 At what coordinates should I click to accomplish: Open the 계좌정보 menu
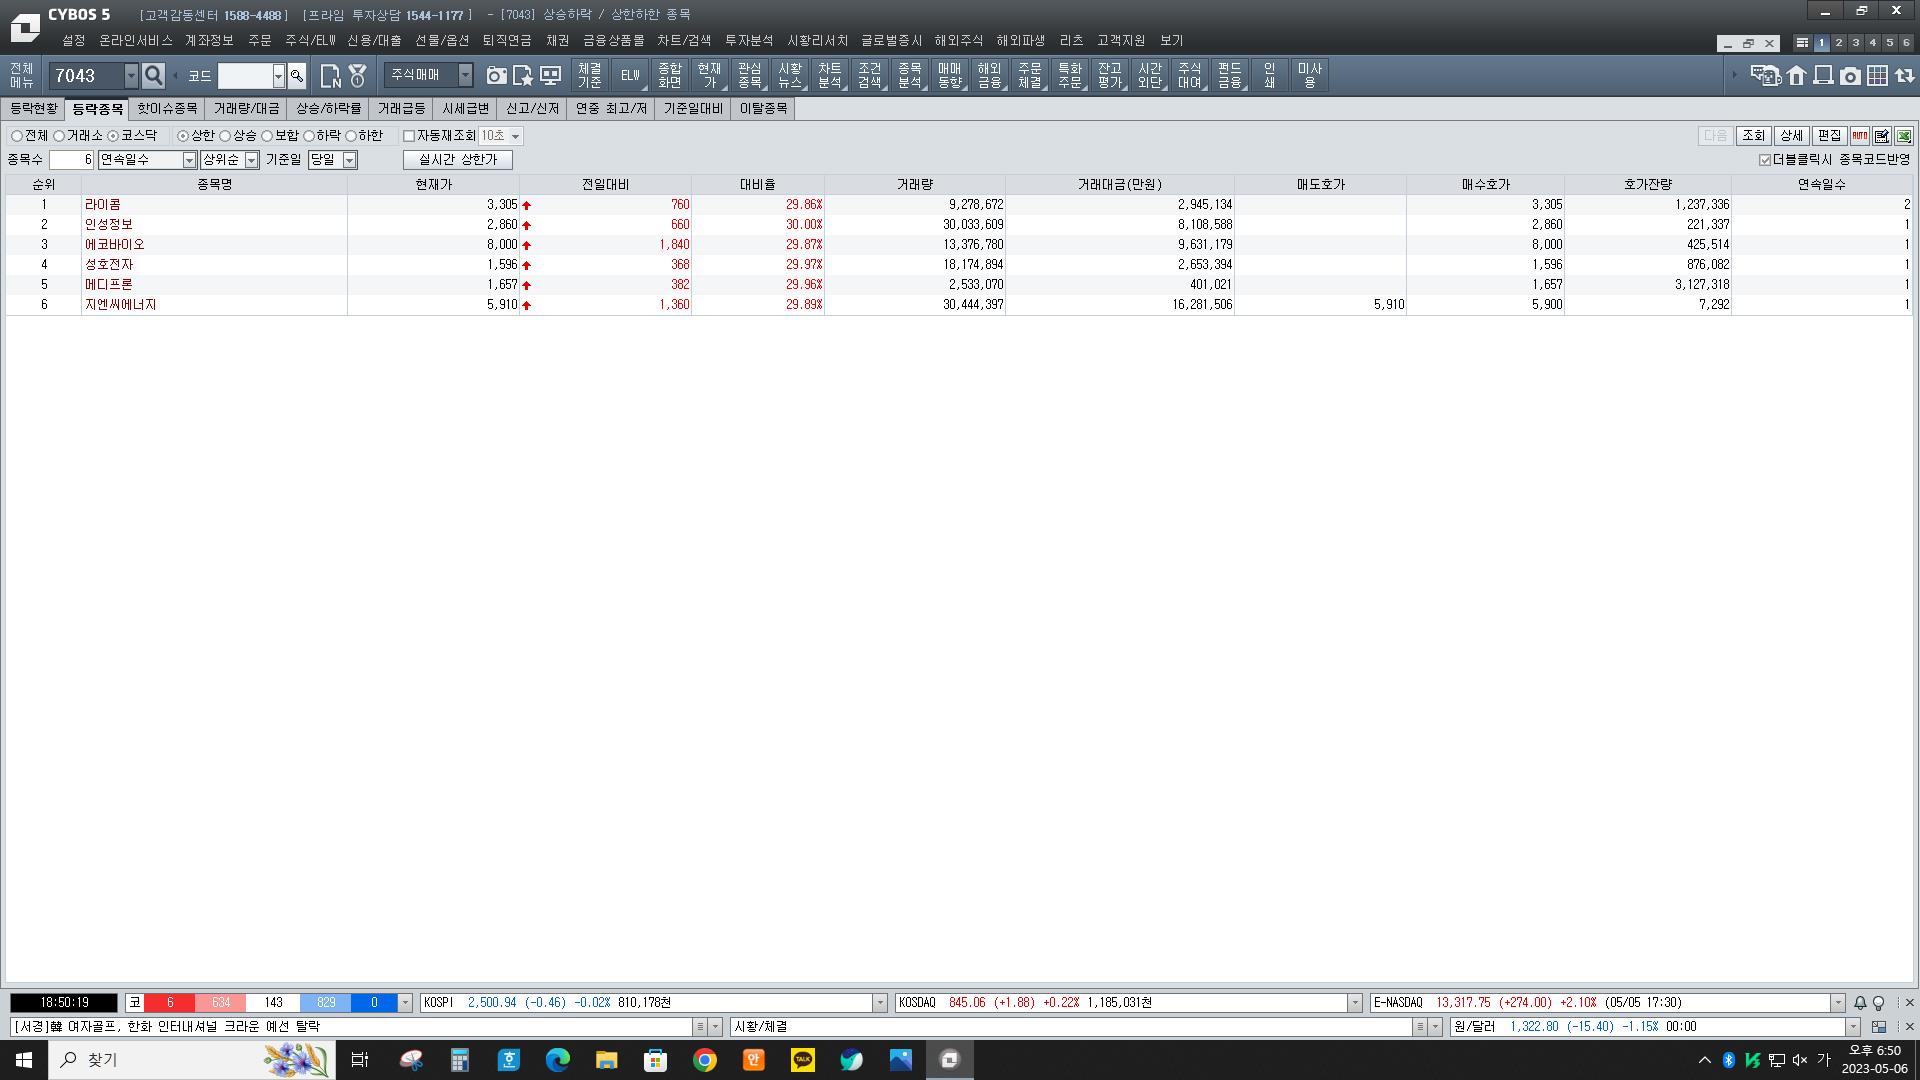coord(209,41)
